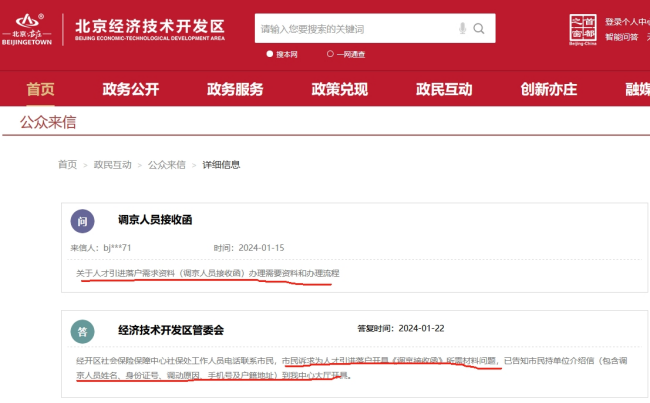The height and width of the screenshot is (403, 650).
Task: Click the reply date 2024-01-22
Action: pyautogui.click(x=421, y=328)
